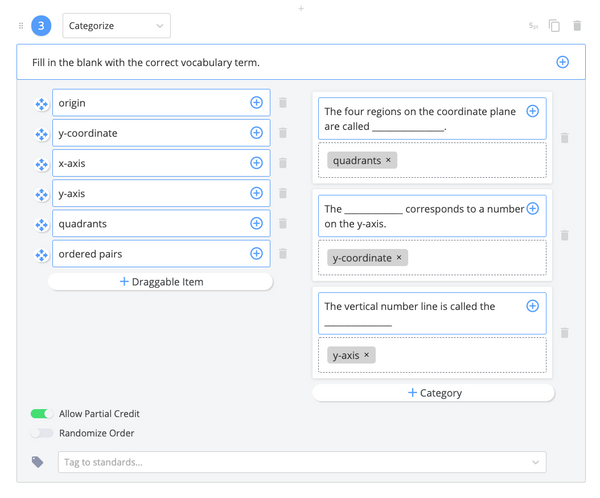Add media to the 'x-axis' item
The width and height of the screenshot is (600, 498).
pos(256,163)
